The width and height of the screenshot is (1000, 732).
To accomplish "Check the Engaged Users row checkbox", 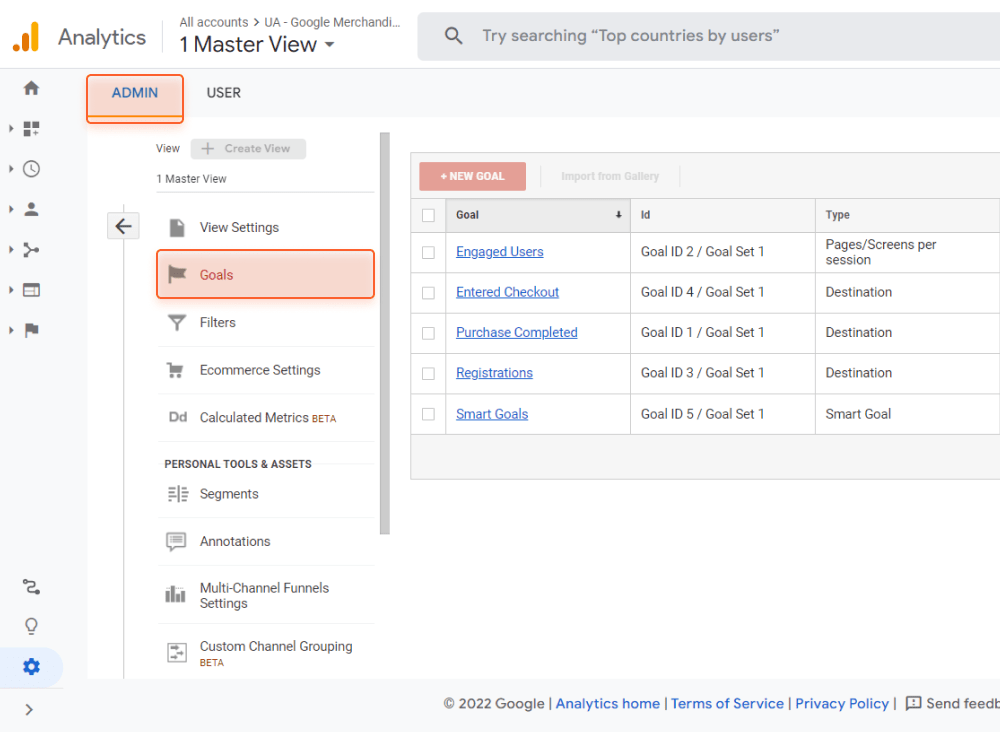I will (429, 253).
